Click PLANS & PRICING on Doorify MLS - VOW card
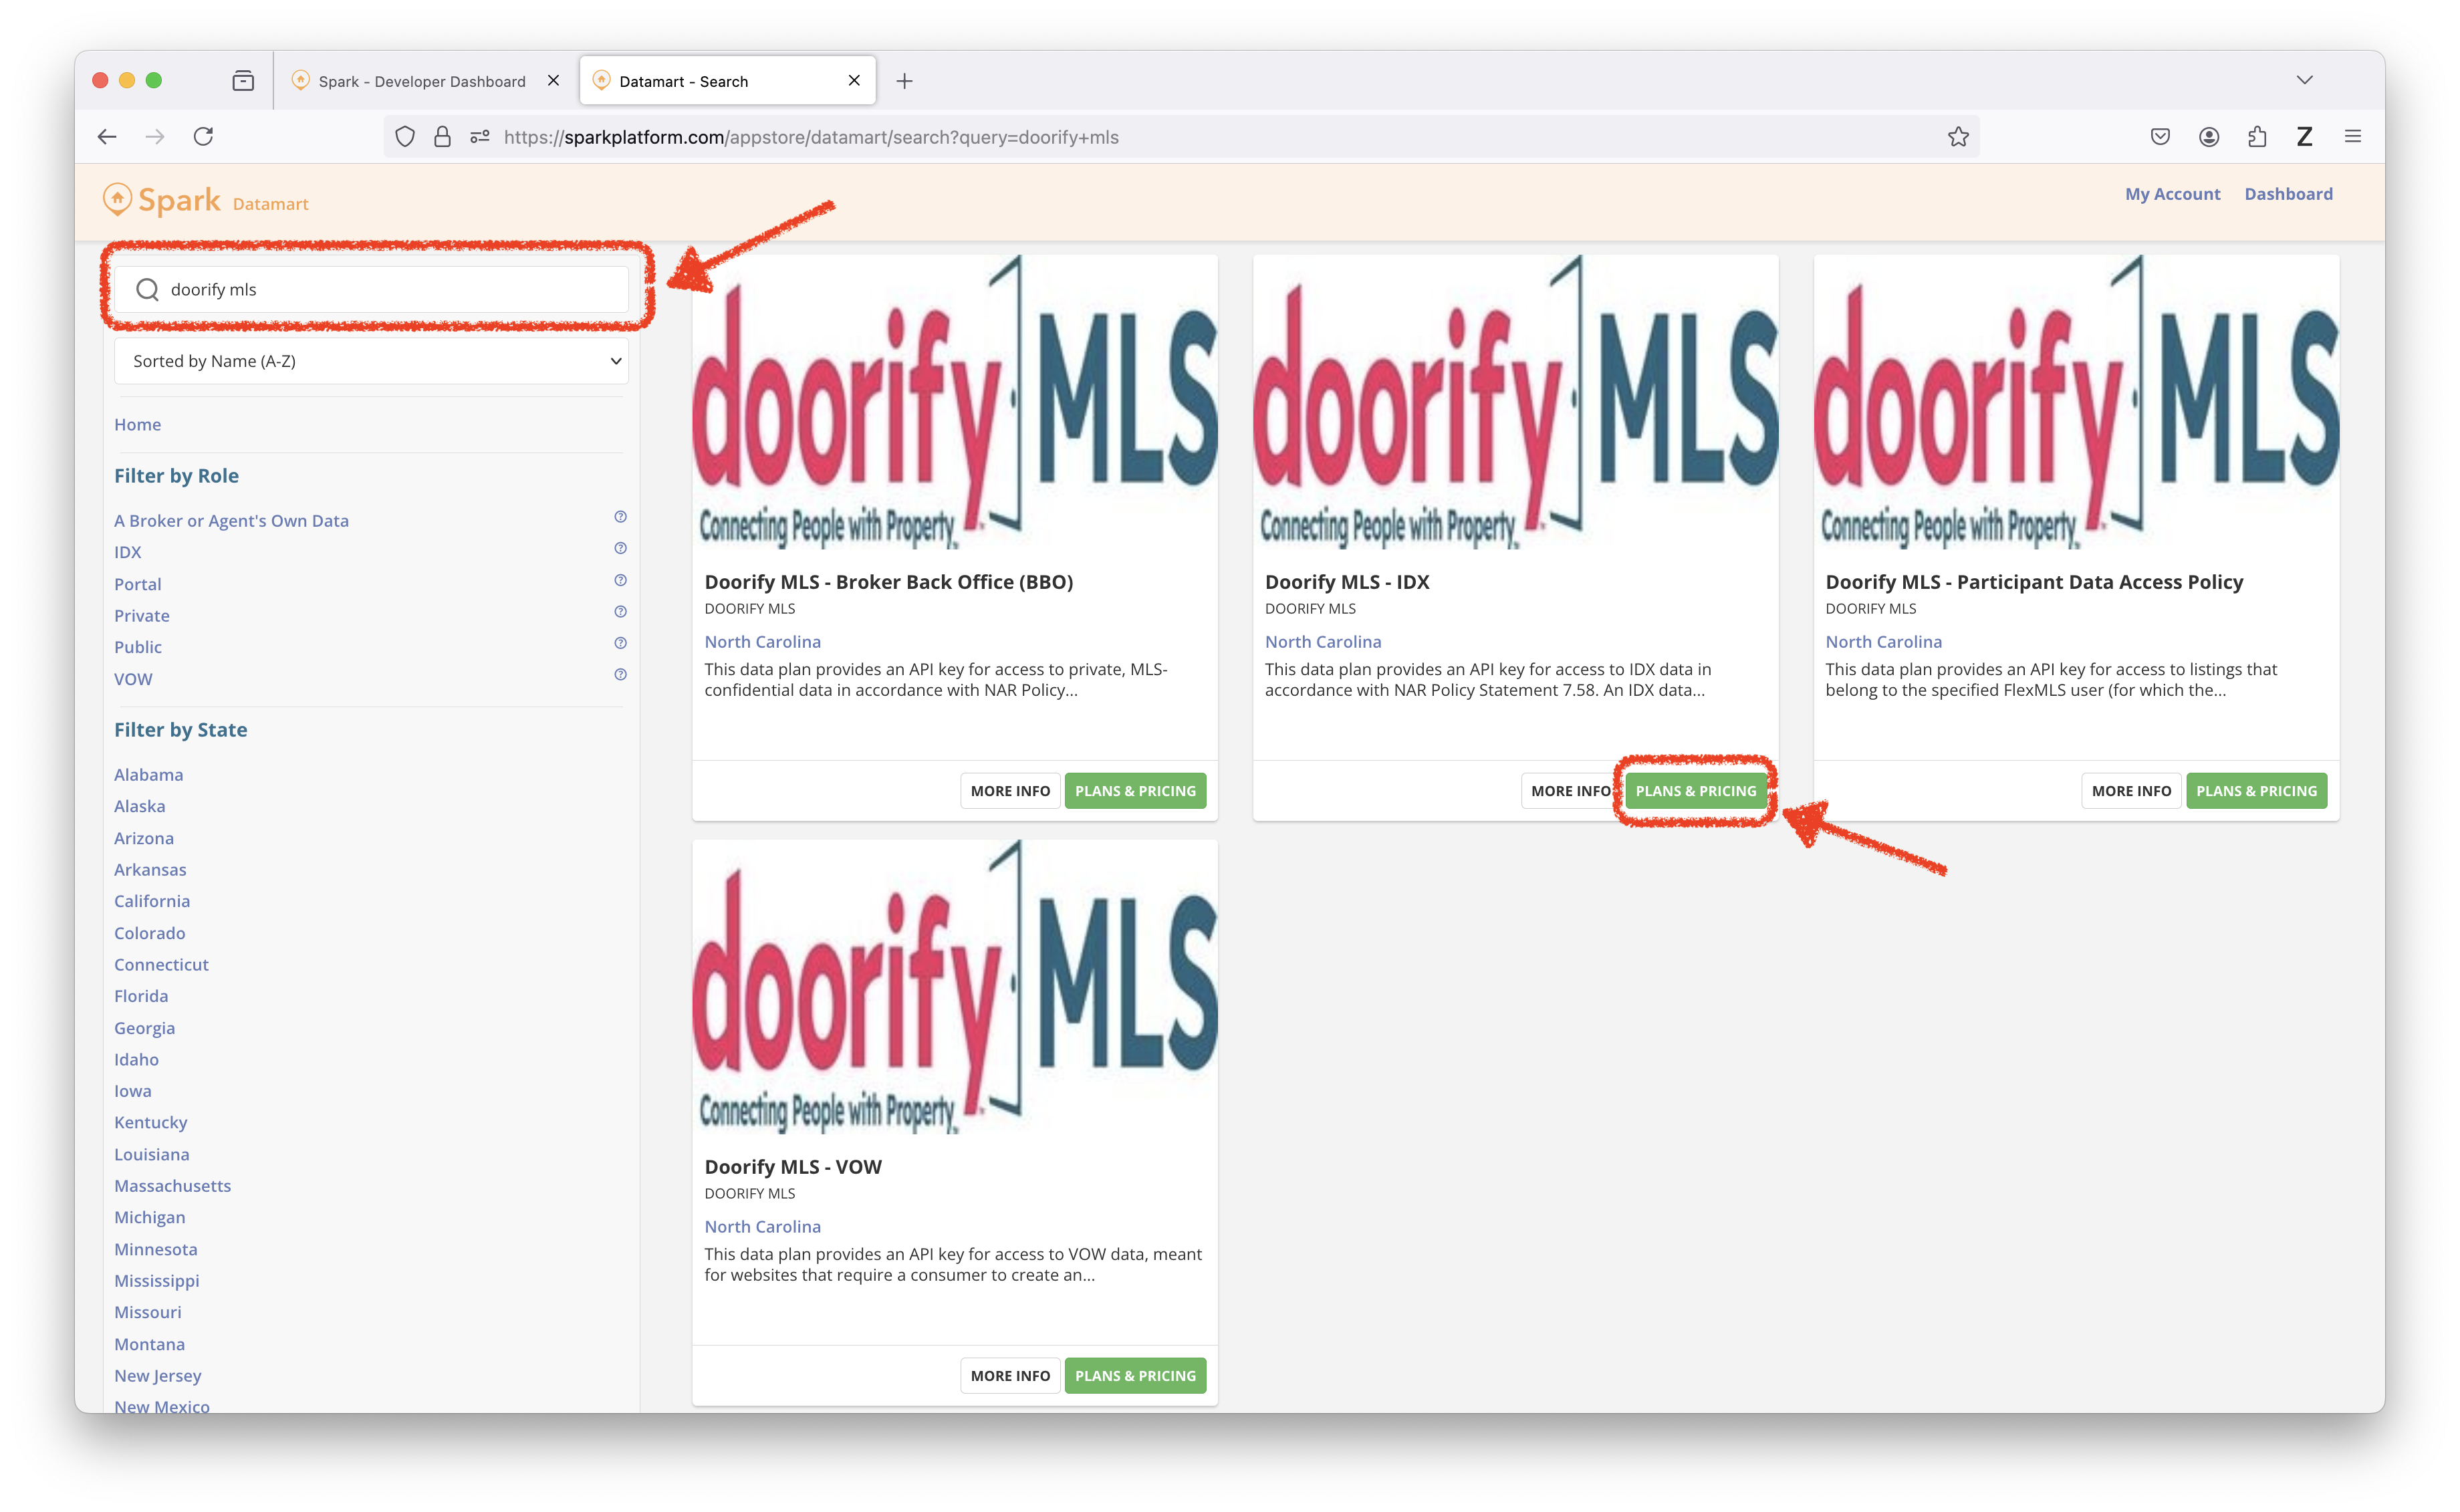The height and width of the screenshot is (1512, 2460). pyautogui.click(x=1135, y=1376)
